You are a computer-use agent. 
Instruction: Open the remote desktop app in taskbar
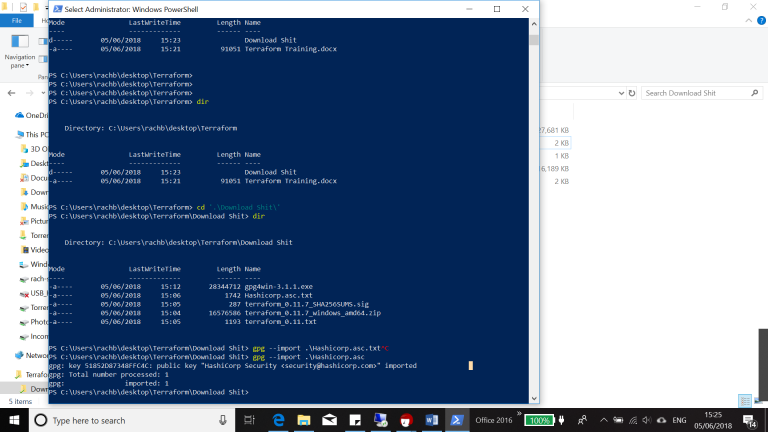tap(381, 420)
